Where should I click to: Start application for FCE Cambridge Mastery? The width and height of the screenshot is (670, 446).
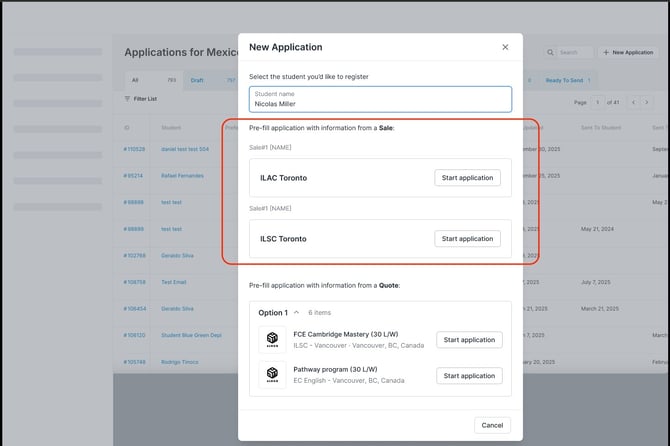point(469,340)
